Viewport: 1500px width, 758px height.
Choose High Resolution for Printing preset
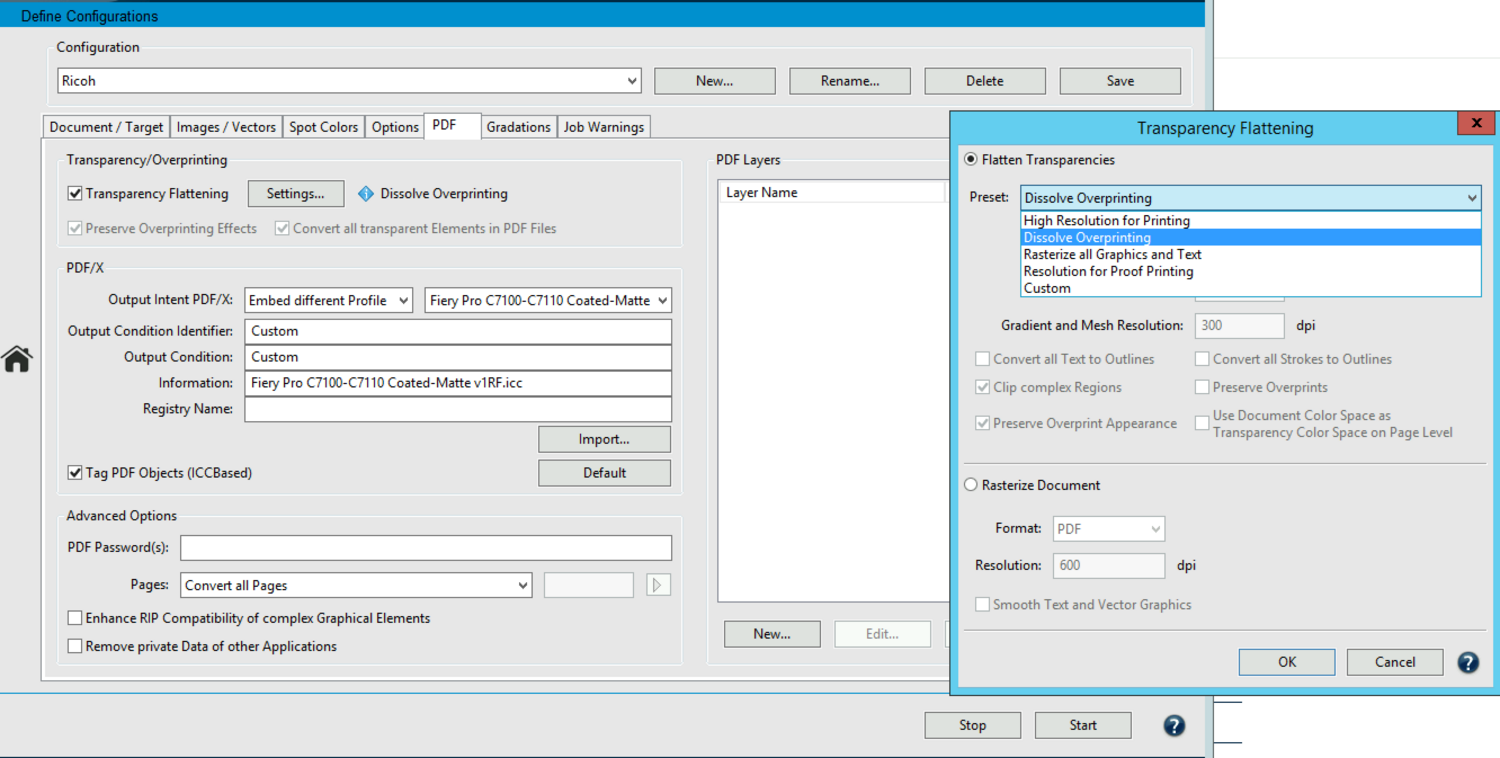coord(1107,221)
